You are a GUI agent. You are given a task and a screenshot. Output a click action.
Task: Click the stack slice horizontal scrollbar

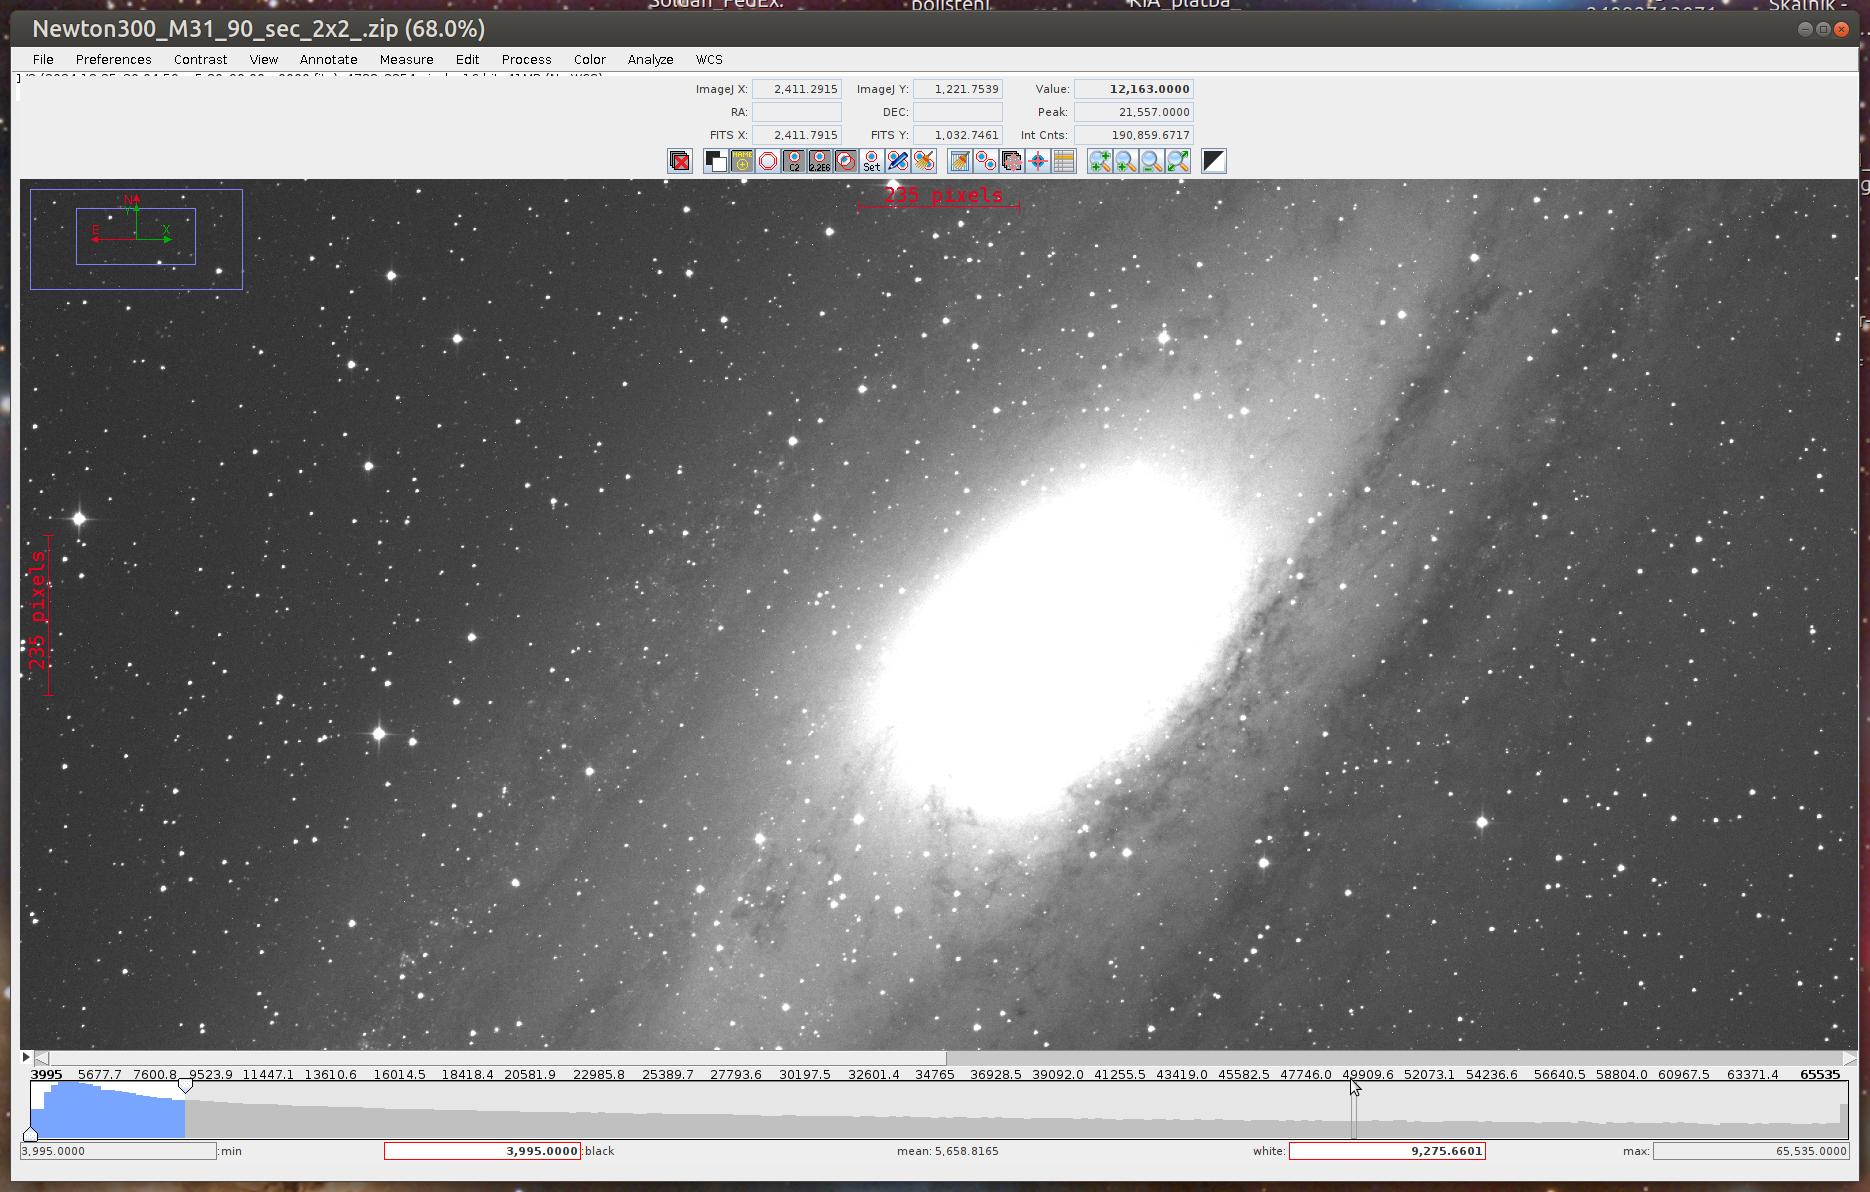[x=946, y=1057]
